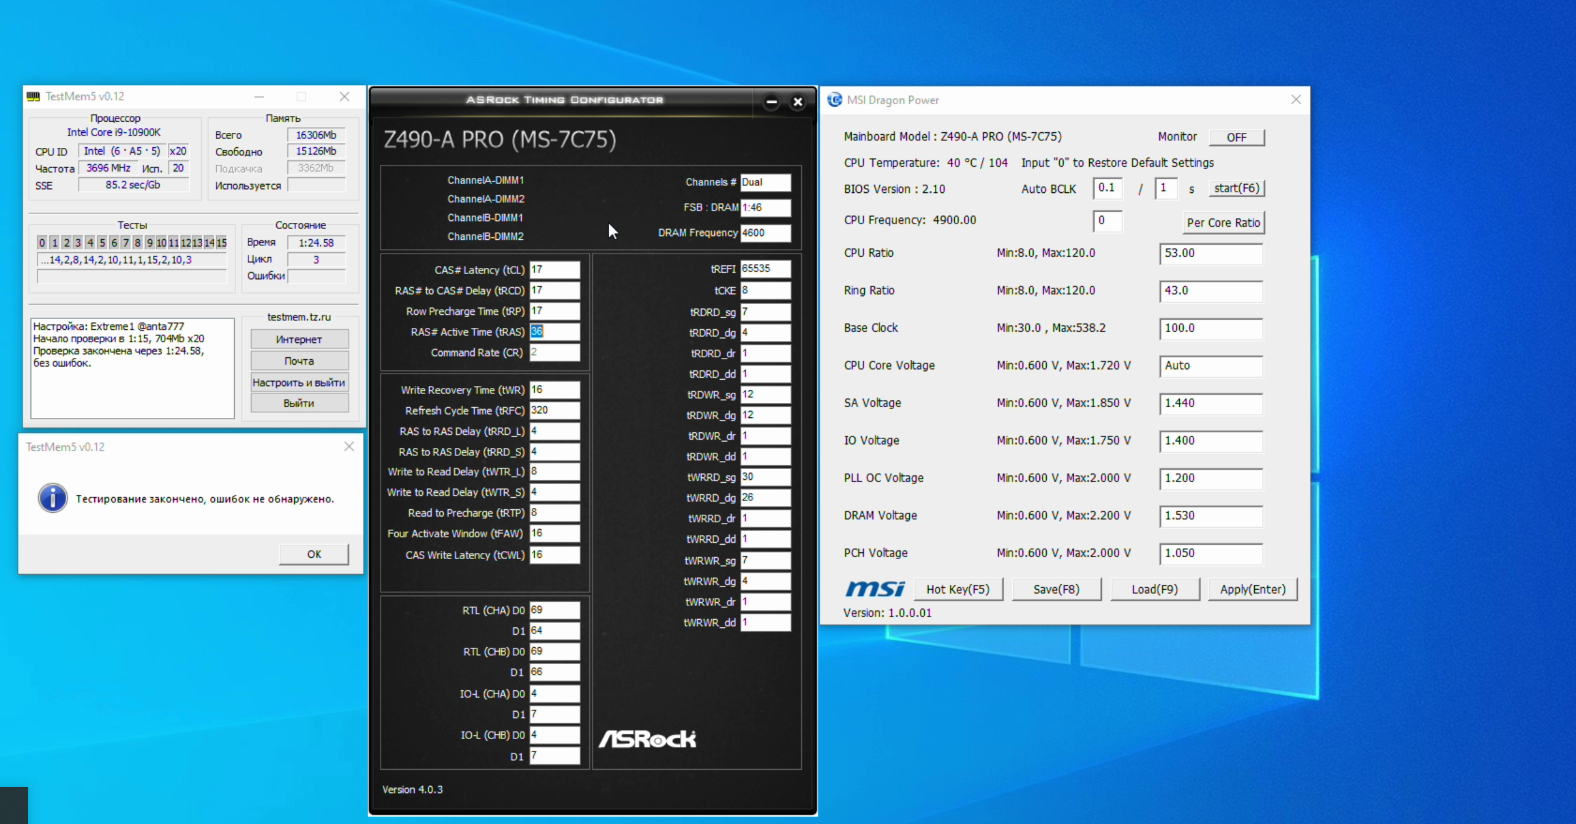
Task: Select the tWRRD_sg field showing 30
Action: [x=766, y=477]
